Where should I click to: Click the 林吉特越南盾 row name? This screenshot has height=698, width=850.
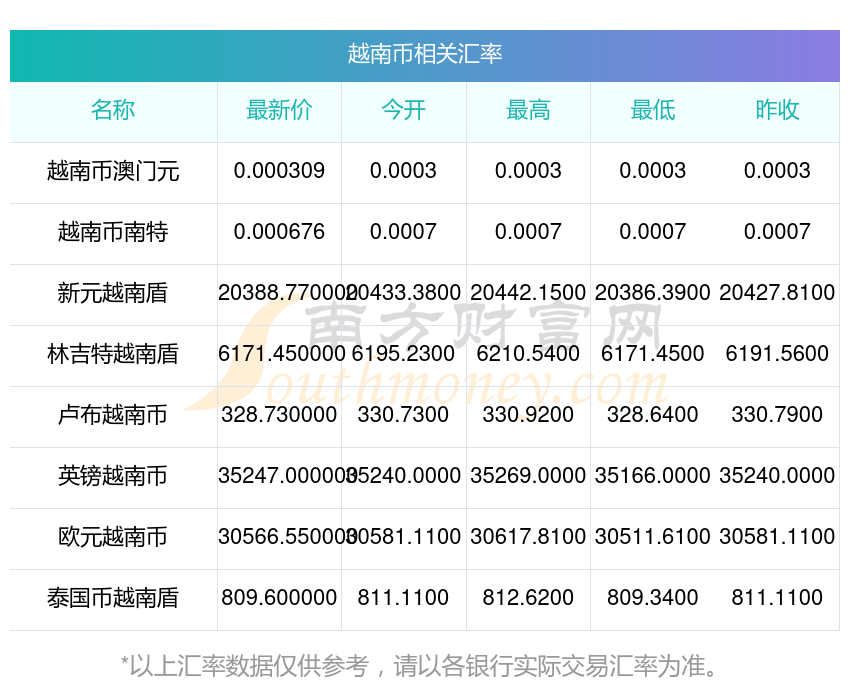[113, 354]
